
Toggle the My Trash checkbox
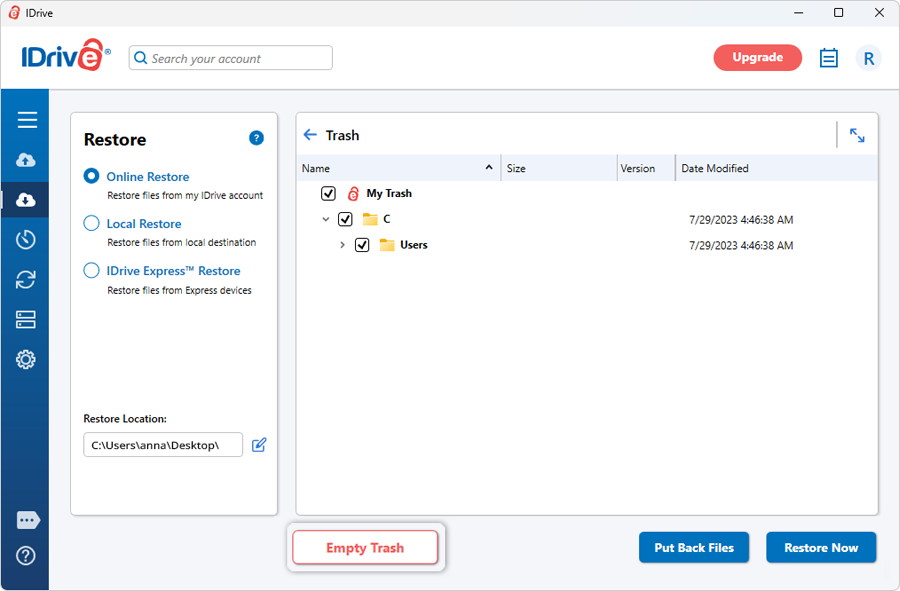click(x=328, y=194)
